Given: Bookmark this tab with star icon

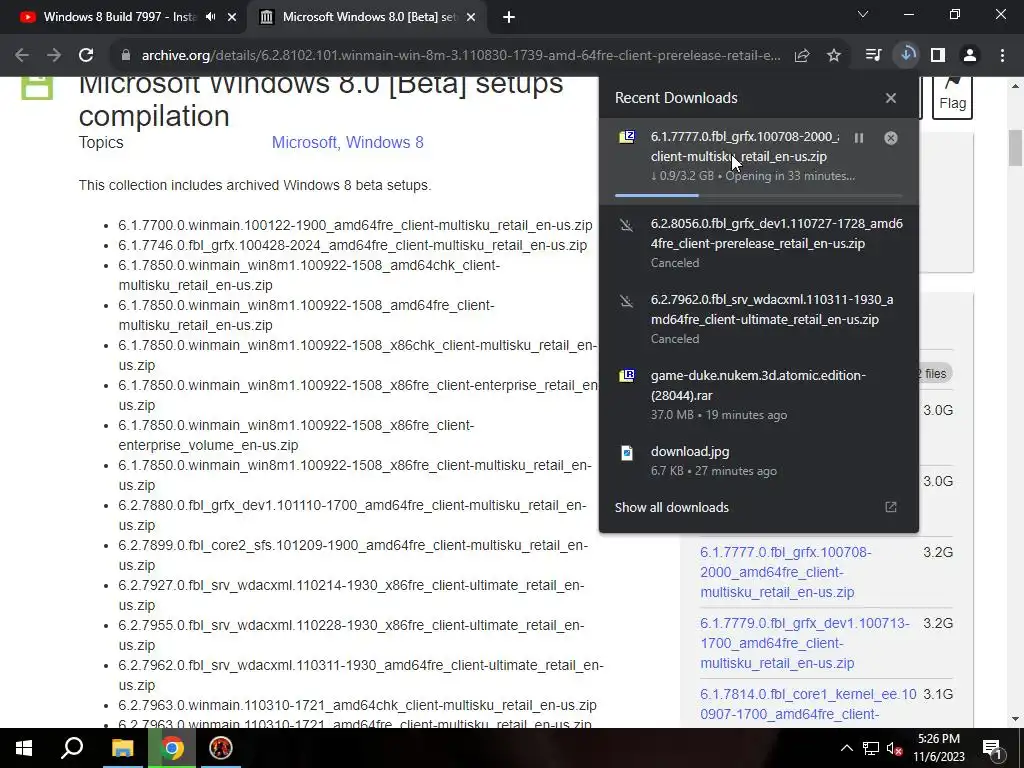Looking at the screenshot, I should (x=834, y=55).
